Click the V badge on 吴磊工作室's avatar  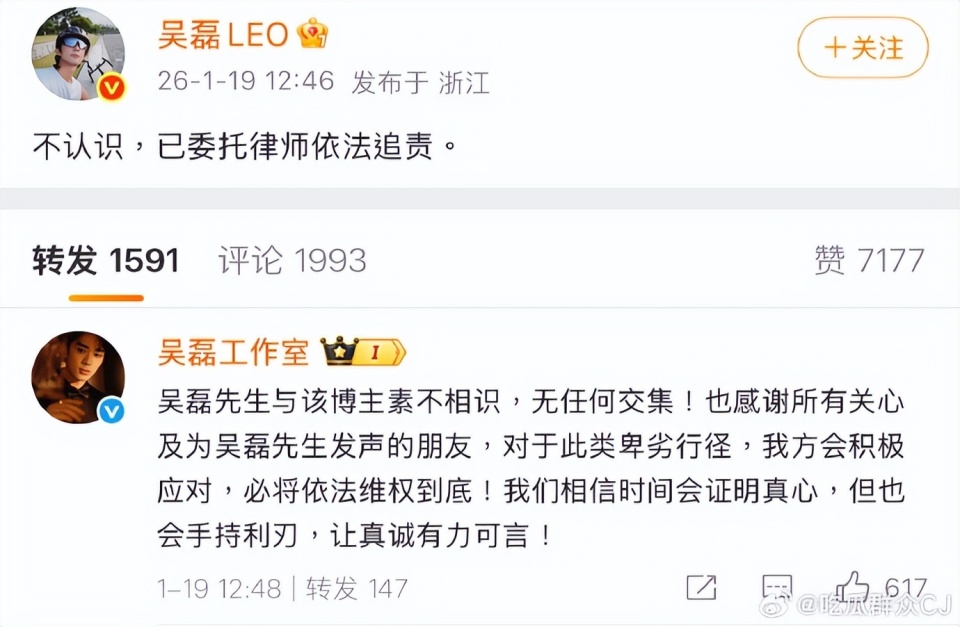(109, 411)
